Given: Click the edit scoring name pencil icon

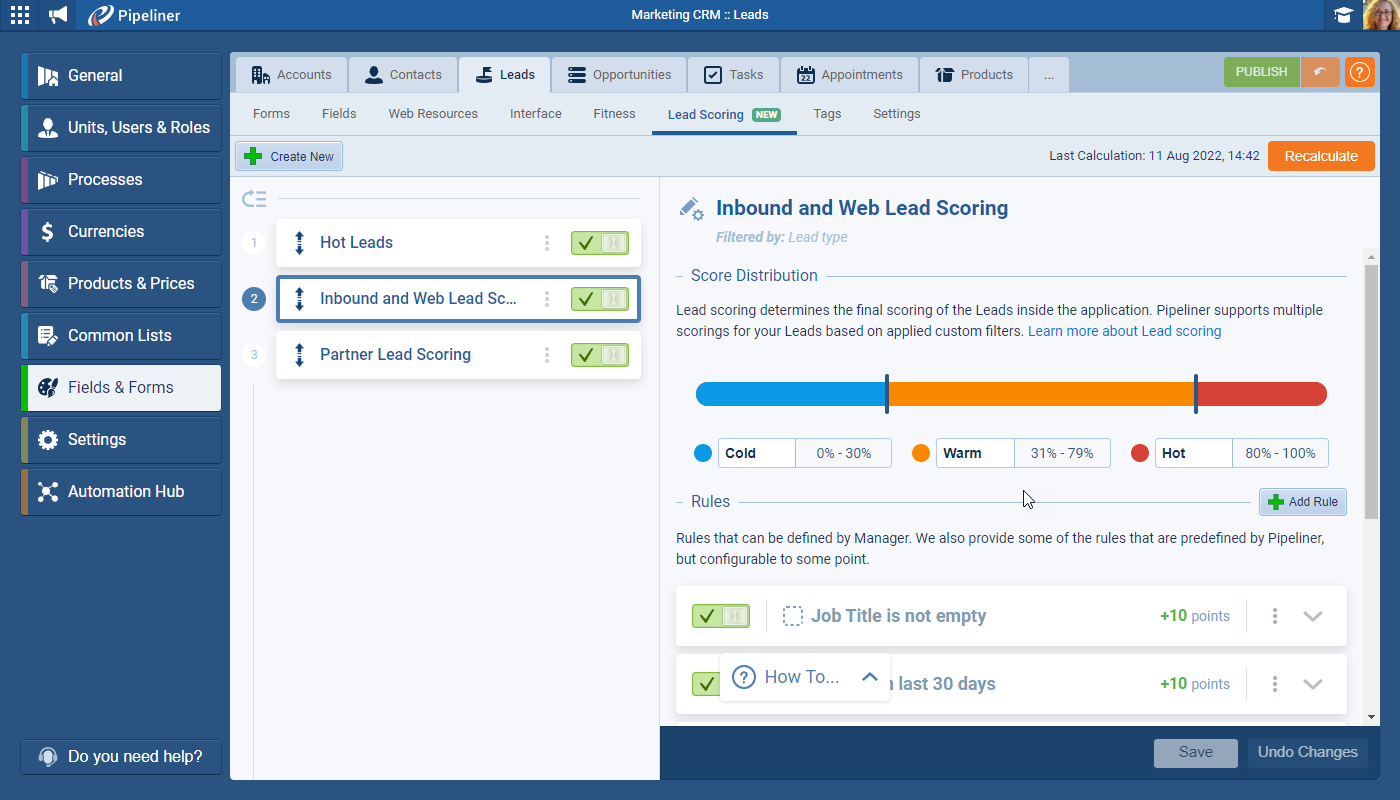Looking at the screenshot, I should (691, 208).
